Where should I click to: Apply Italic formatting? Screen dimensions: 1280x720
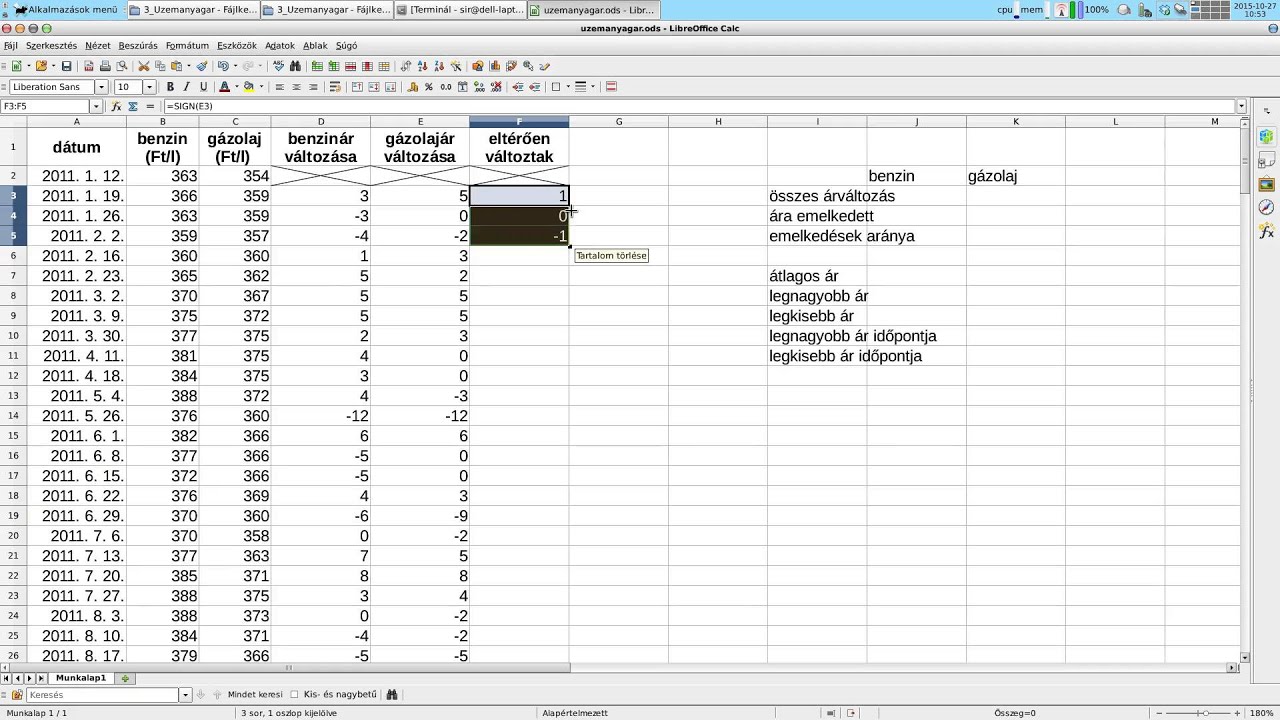186,87
